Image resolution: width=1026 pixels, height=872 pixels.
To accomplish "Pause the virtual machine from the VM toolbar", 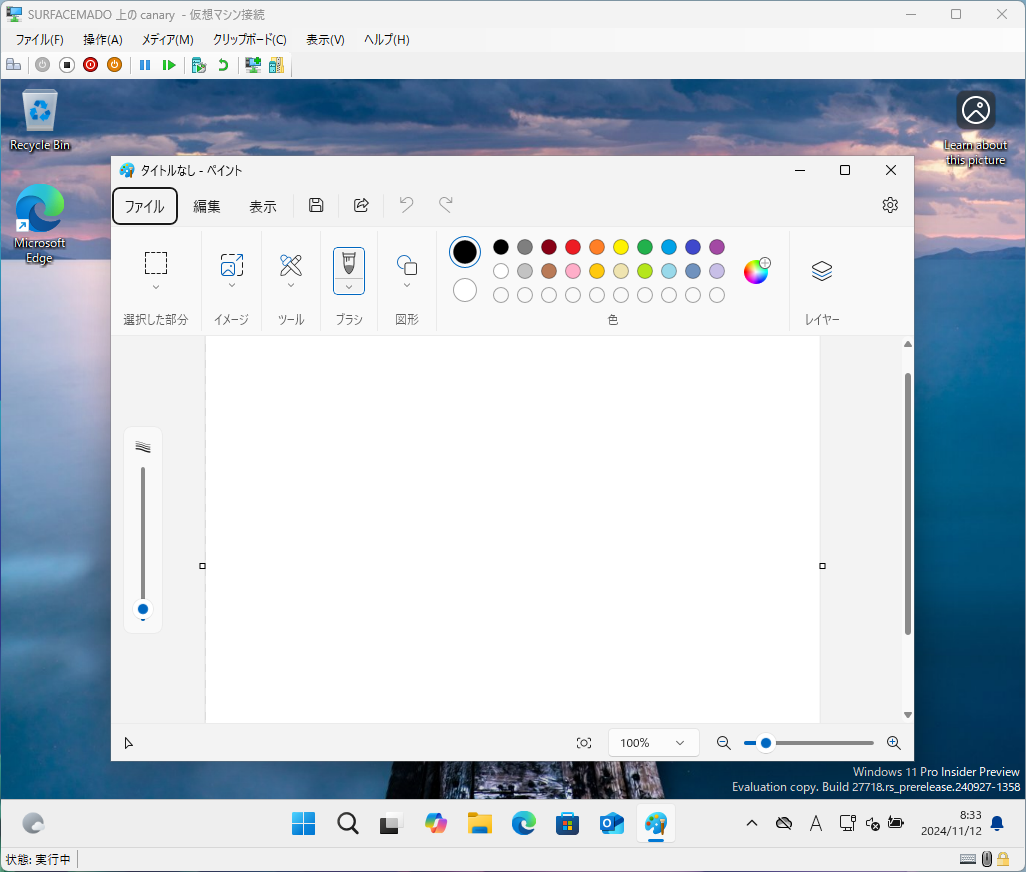I will point(144,64).
